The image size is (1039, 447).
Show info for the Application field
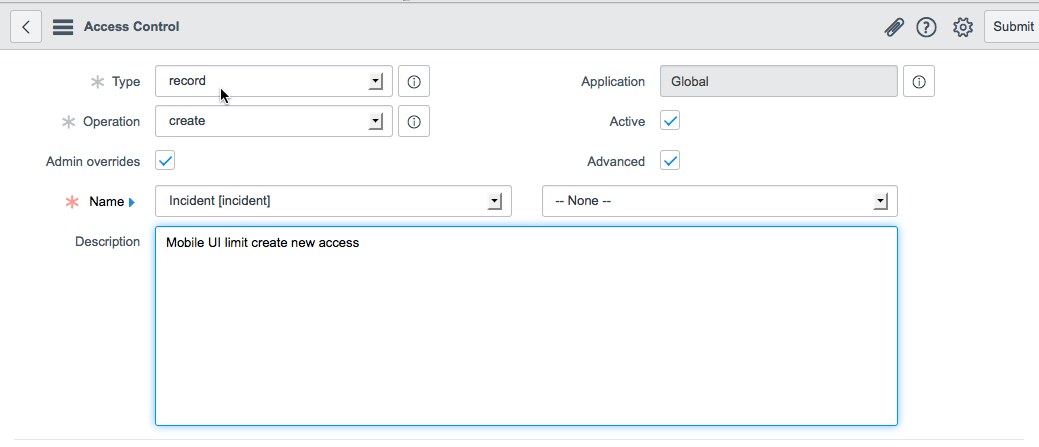click(x=919, y=81)
